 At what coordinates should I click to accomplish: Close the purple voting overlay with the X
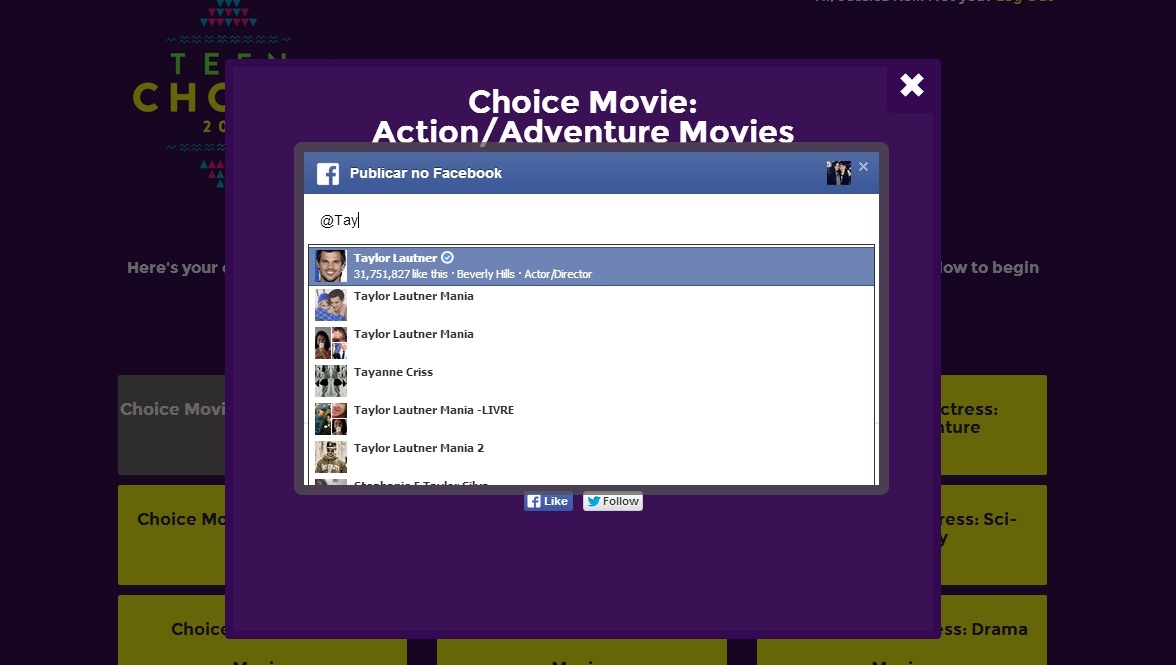pos(911,85)
